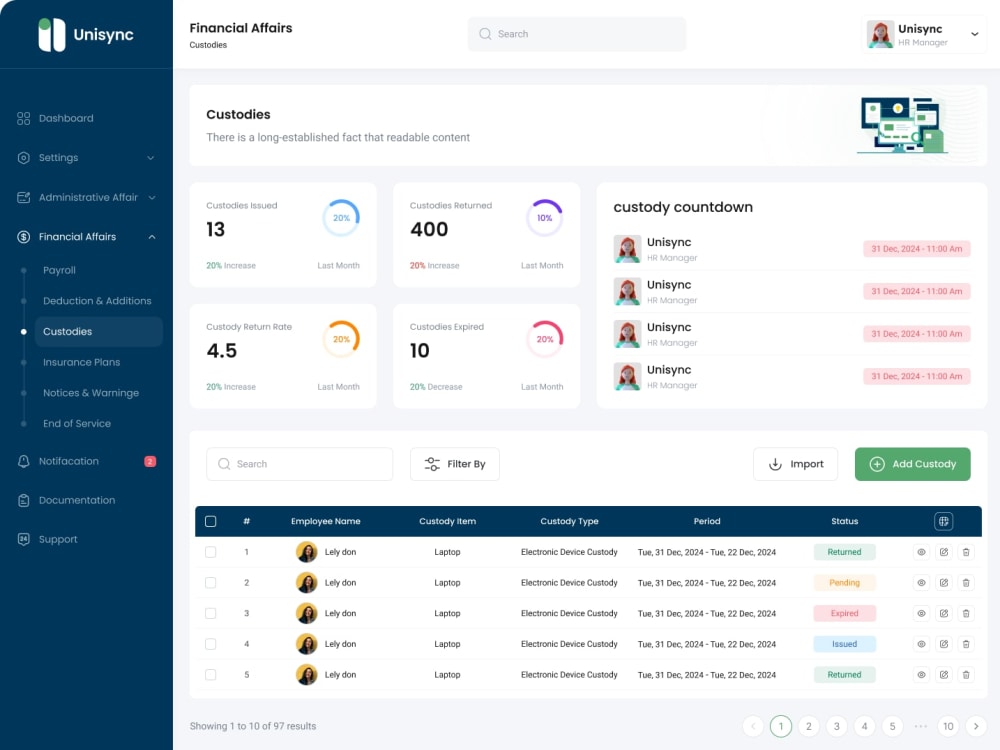This screenshot has width=1000, height=750.
Task: Open Notices & Warninge
Action: pos(91,393)
